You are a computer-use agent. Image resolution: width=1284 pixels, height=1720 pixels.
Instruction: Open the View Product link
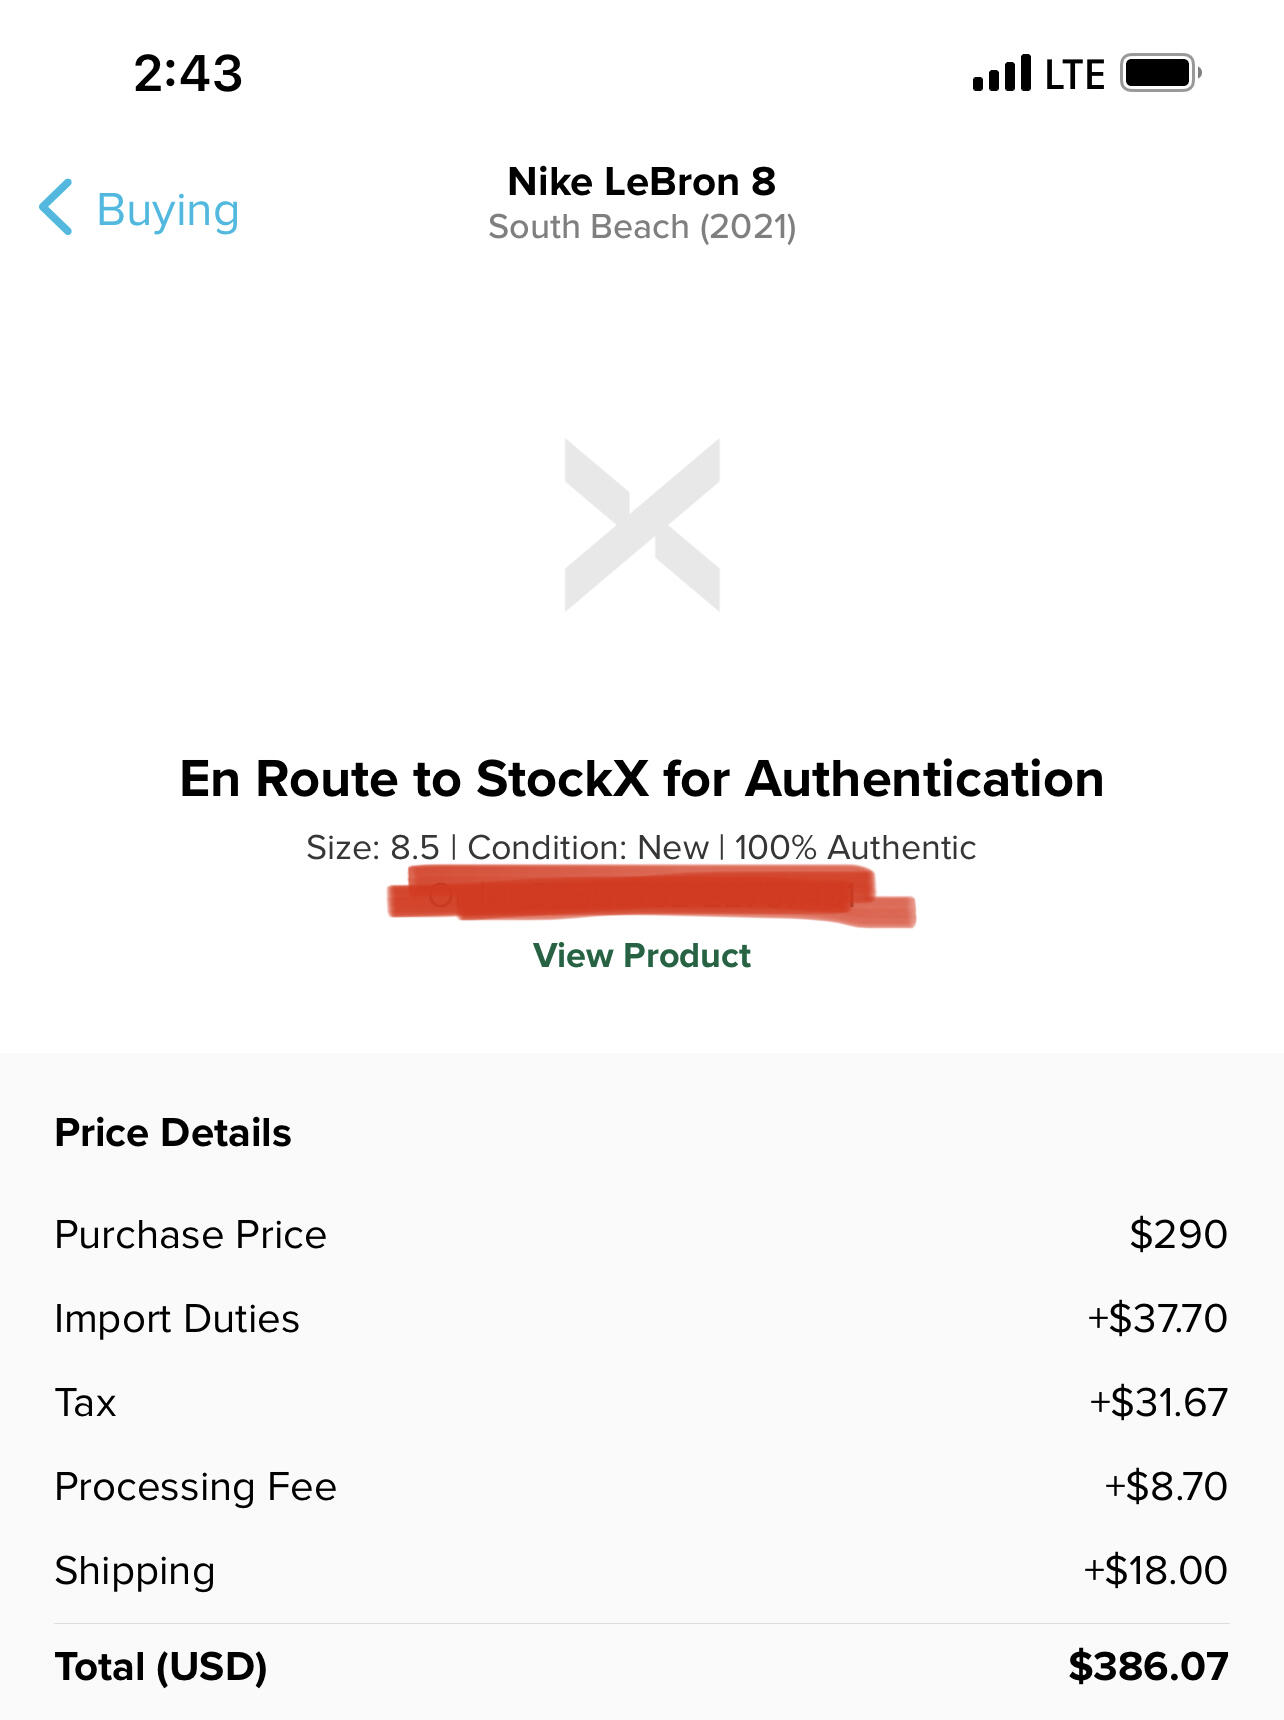pyautogui.click(x=642, y=955)
